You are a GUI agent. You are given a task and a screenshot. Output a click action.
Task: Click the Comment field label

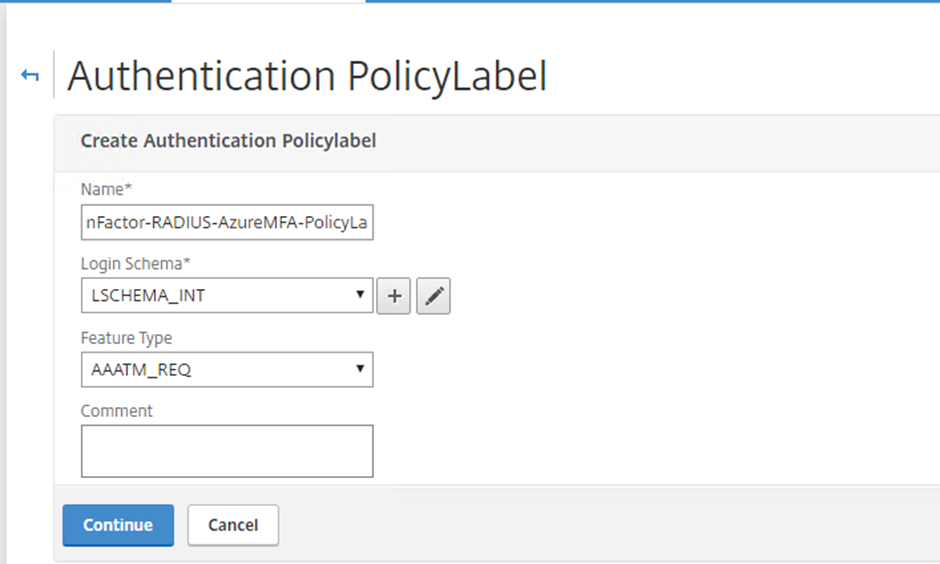(117, 411)
